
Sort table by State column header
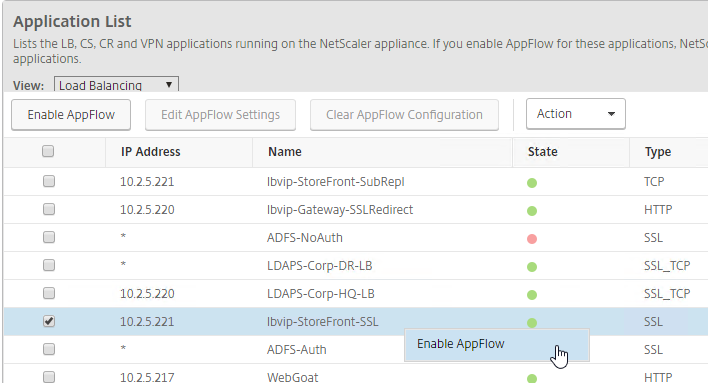point(542,152)
